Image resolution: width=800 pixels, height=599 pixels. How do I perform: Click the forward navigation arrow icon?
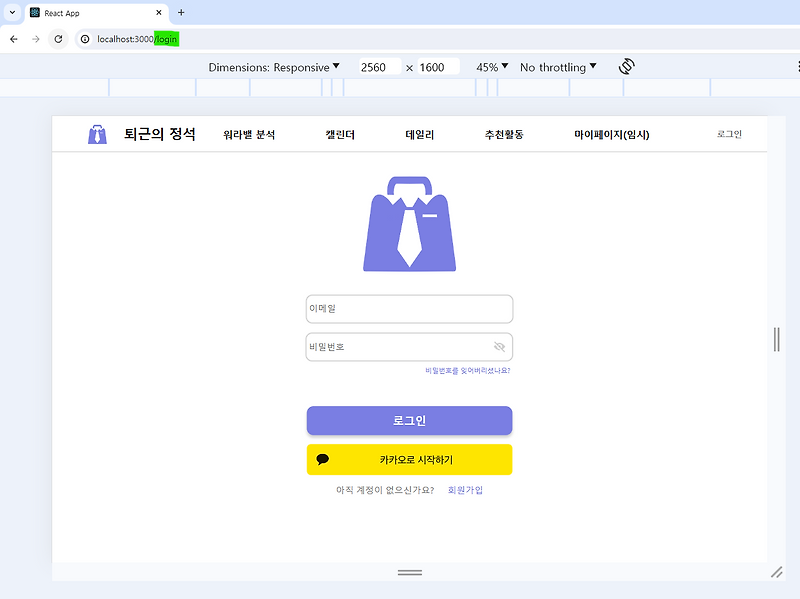[x=36, y=39]
